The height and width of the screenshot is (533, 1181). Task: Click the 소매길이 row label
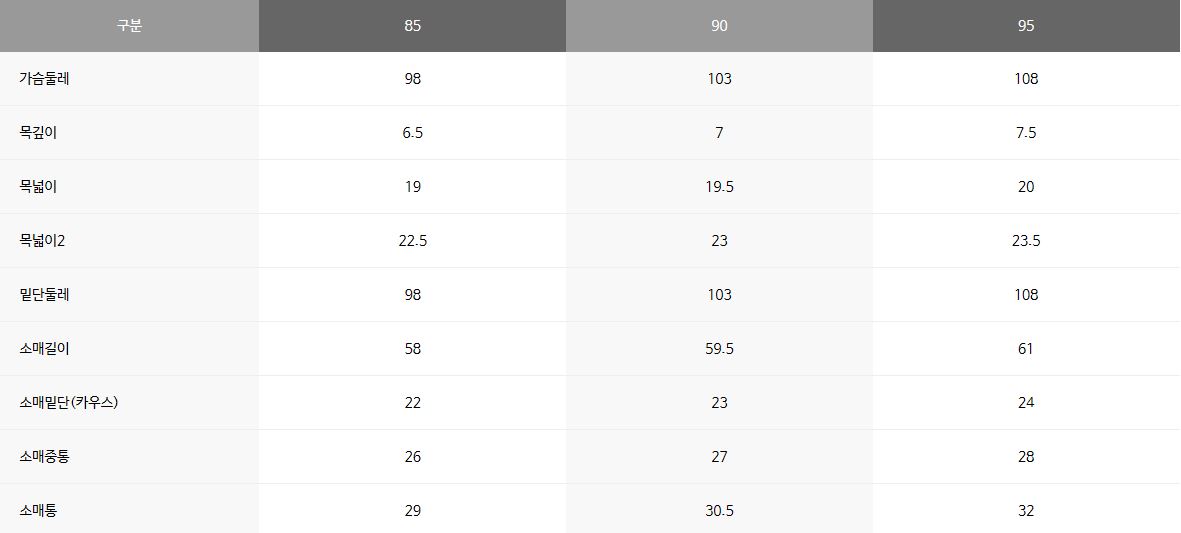(x=44, y=349)
